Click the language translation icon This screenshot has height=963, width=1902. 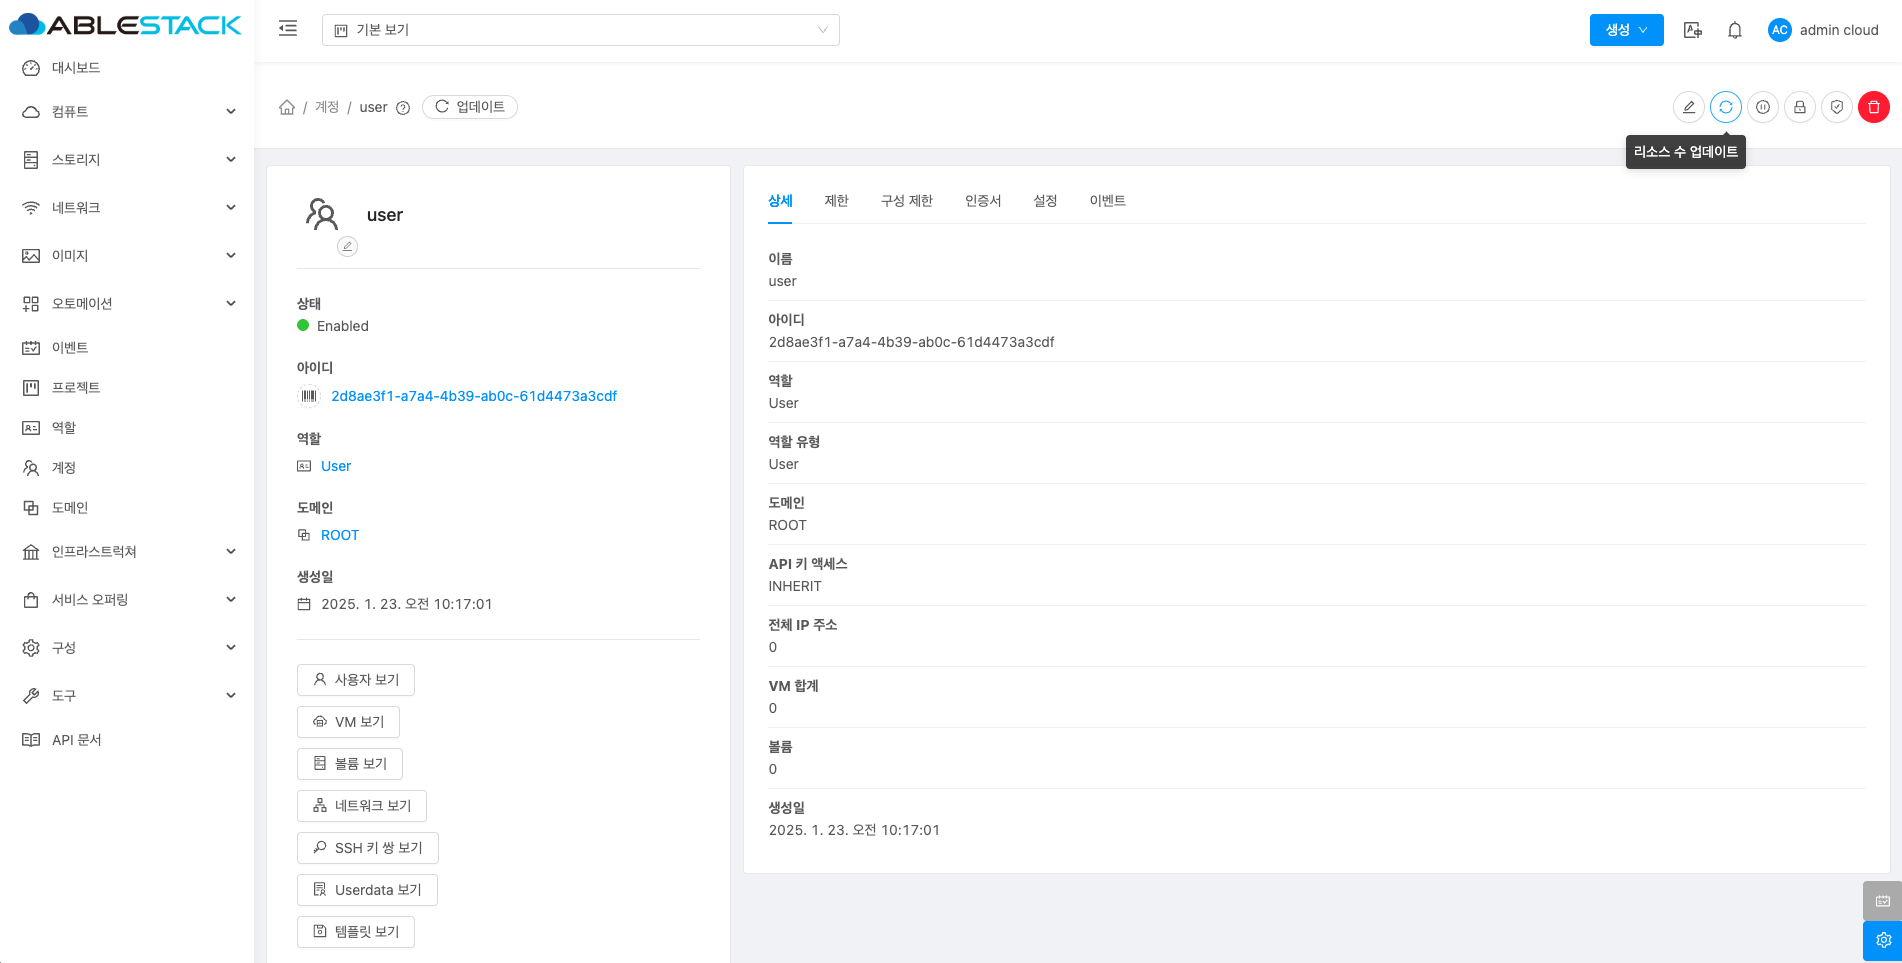pos(1693,30)
